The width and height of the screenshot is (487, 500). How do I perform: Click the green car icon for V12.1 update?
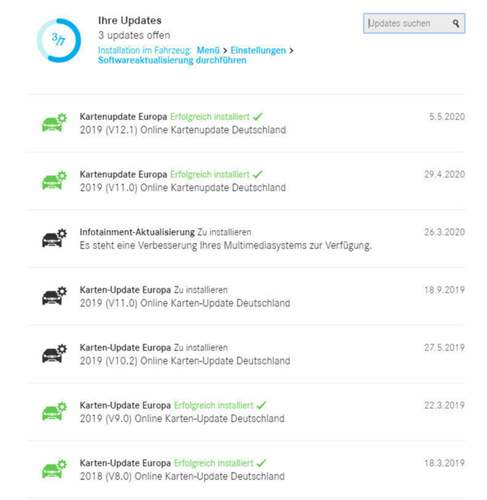click(54, 122)
